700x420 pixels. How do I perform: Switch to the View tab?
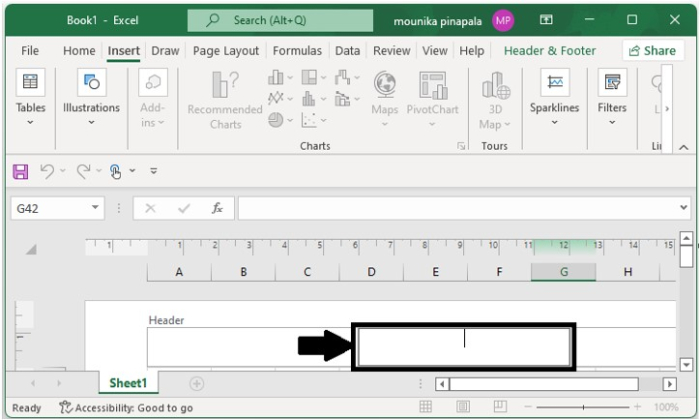[x=435, y=50]
